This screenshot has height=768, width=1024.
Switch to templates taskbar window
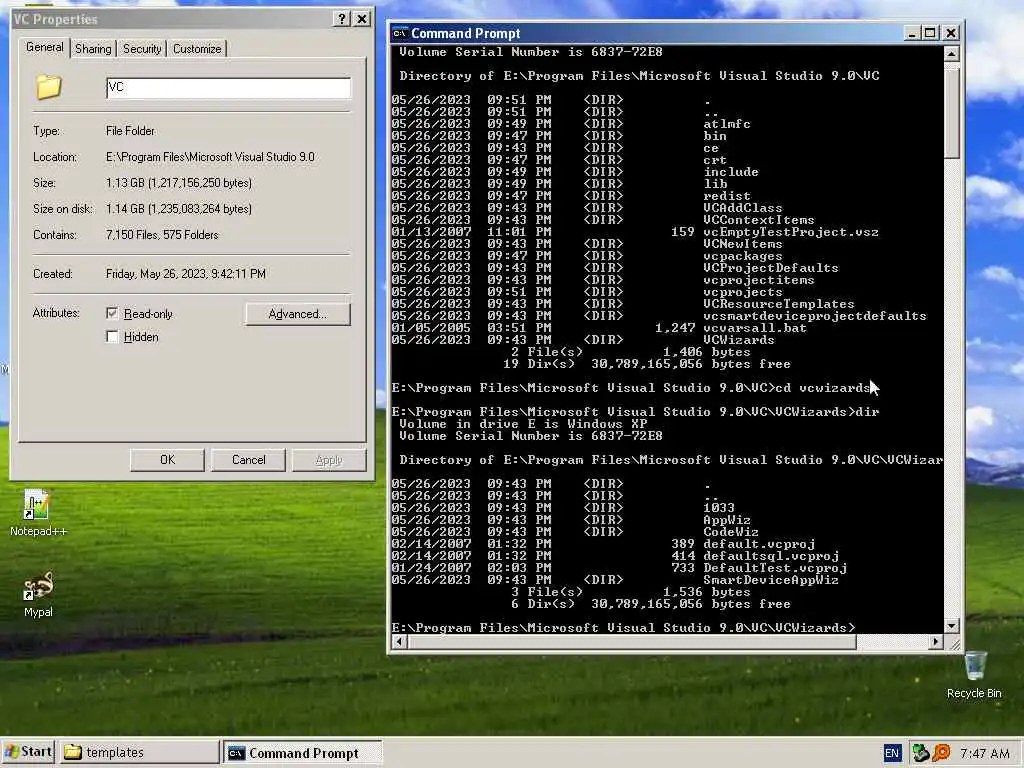coord(140,752)
